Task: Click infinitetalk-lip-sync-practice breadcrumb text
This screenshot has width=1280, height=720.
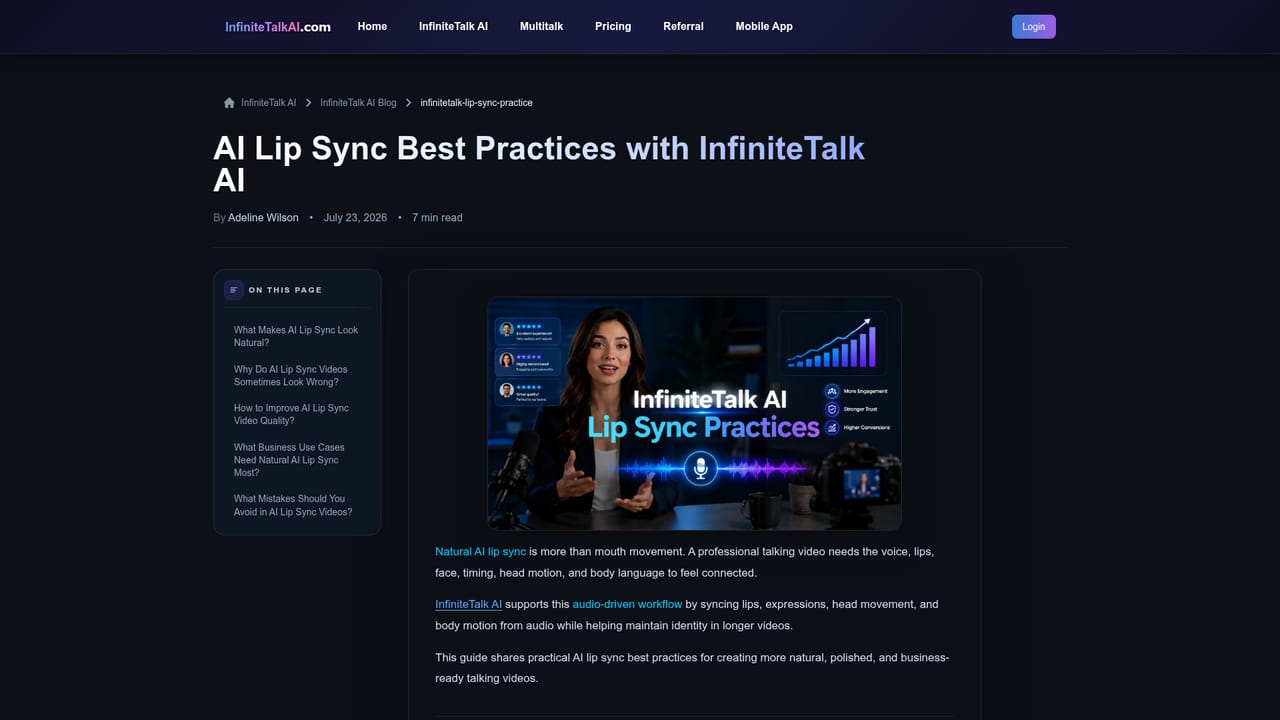Action: (x=476, y=103)
